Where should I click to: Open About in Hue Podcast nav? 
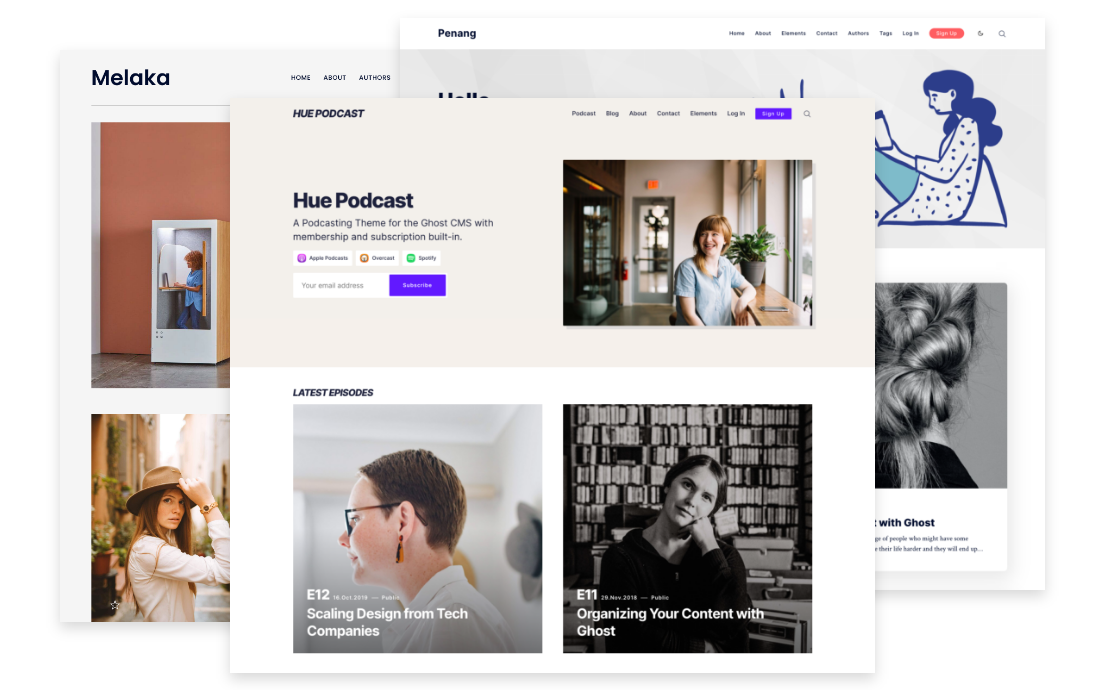638,113
